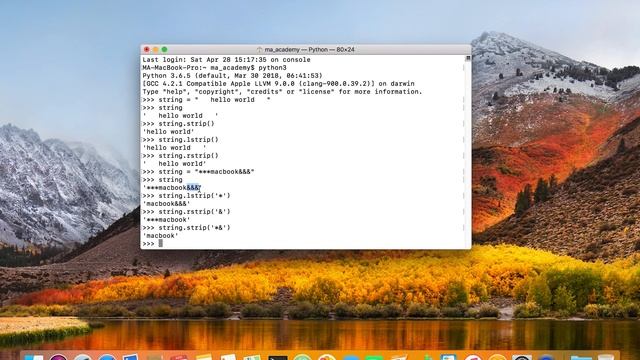This screenshot has width=640, height=360.
Task: Click the ">>> string.strip('*&')" command line
Action: click(x=186, y=227)
